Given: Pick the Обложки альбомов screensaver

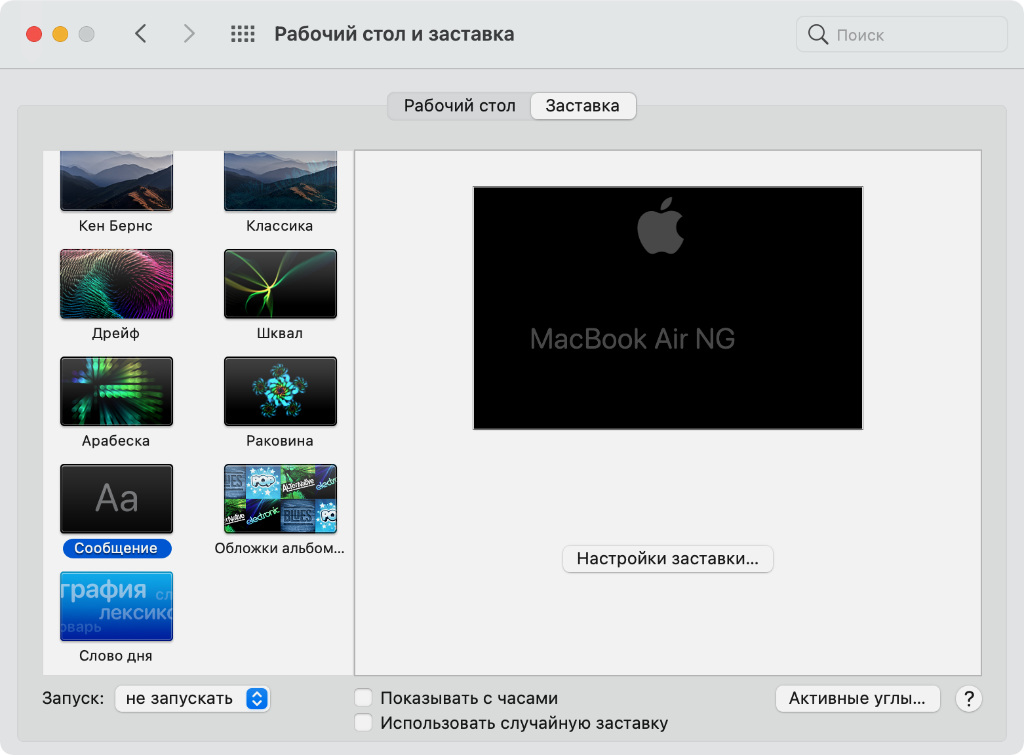Looking at the screenshot, I should [280, 498].
